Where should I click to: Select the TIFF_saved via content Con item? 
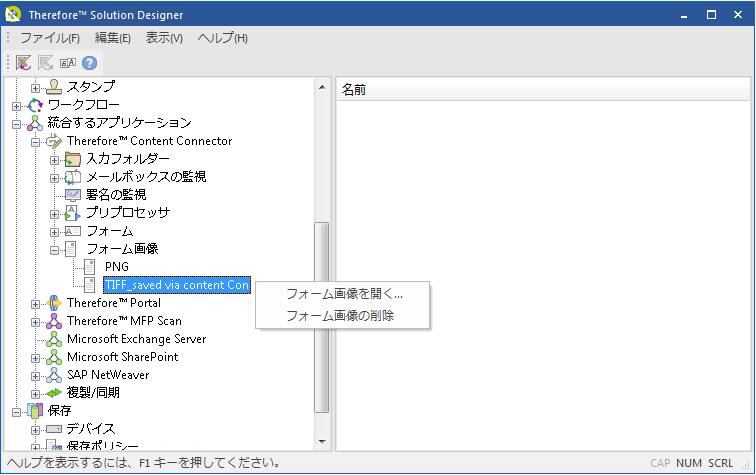[177, 285]
